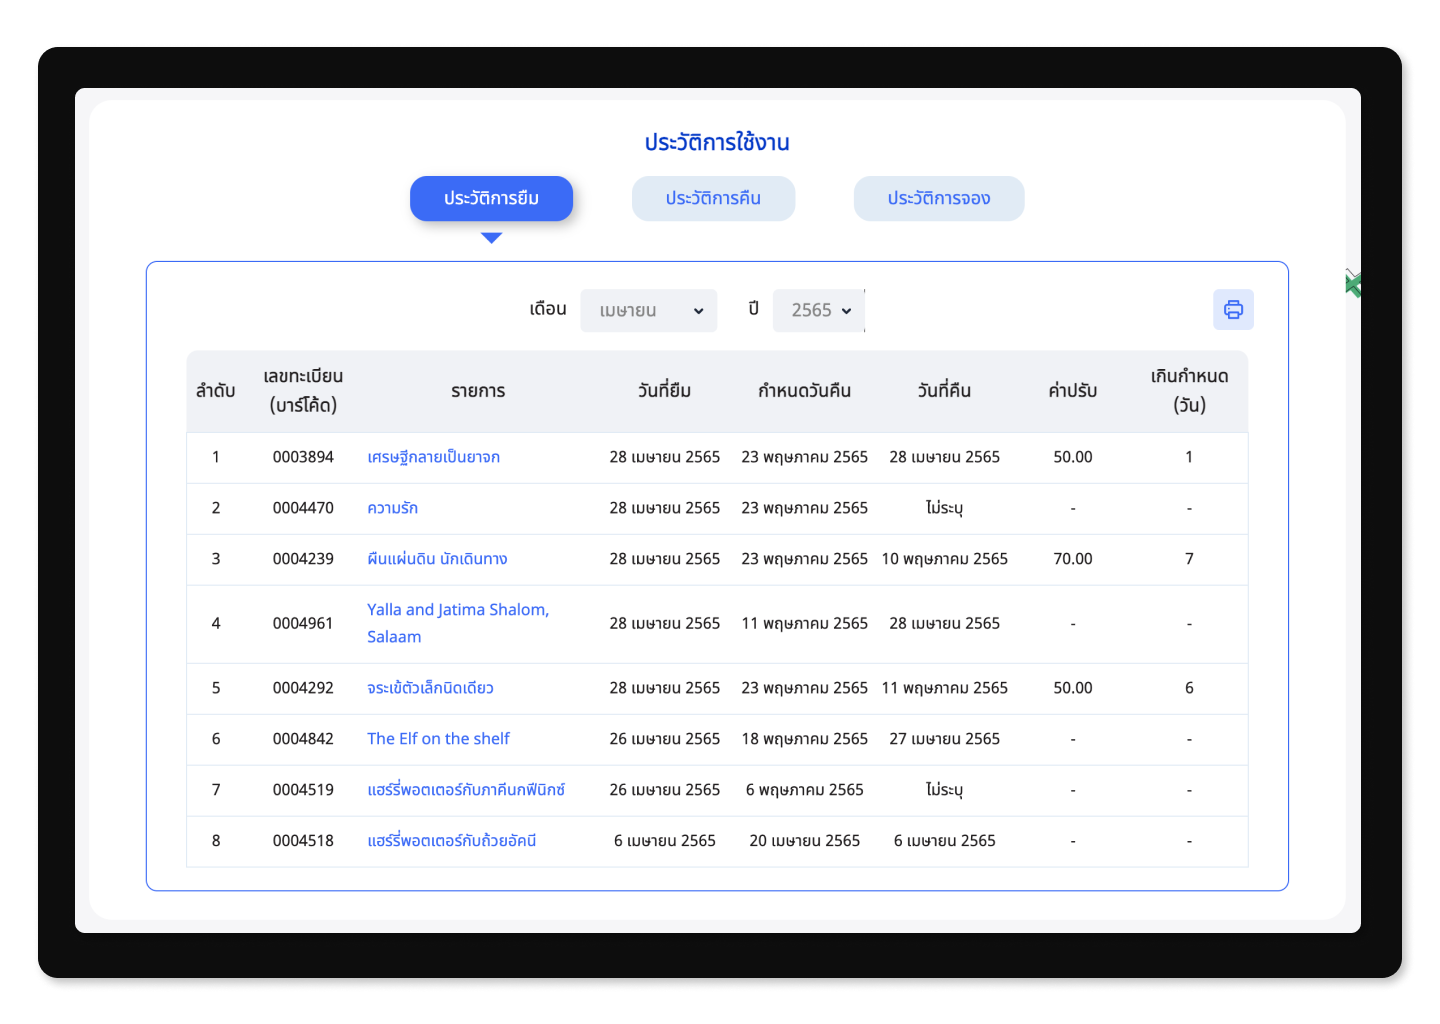Click the เลขทะเบียน (บาร์โค้ด) column header
This screenshot has width=1440, height=1024.
coord(303,391)
